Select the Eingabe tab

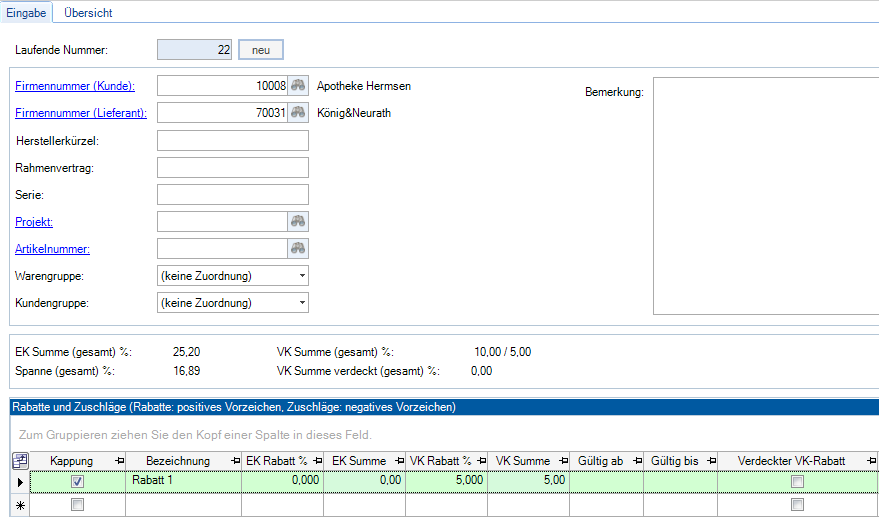click(26, 13)
